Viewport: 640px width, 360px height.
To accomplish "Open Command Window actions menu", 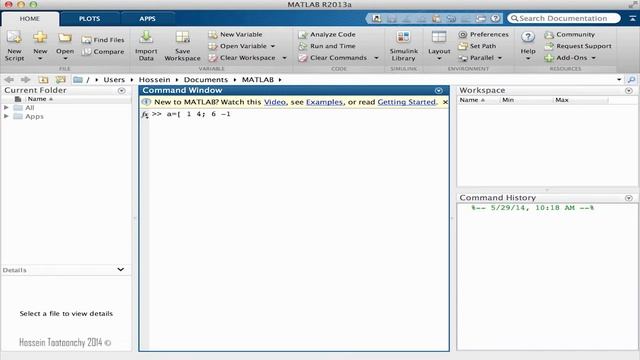I will 439,91.
